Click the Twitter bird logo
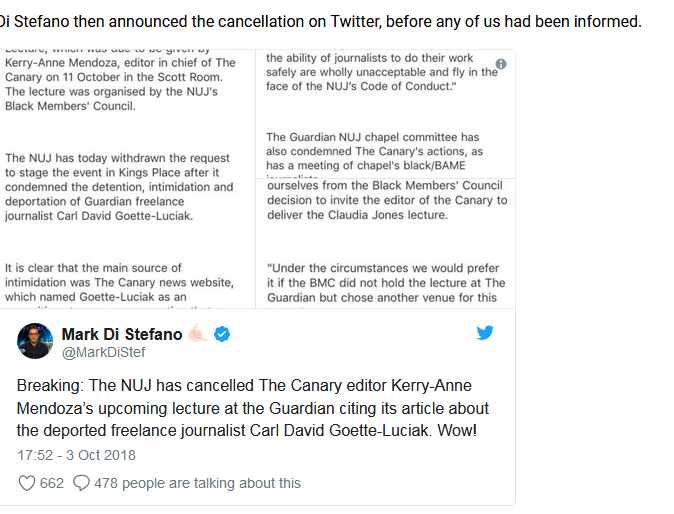The height and width of the screenshot is (514, 674). point(485,333)
